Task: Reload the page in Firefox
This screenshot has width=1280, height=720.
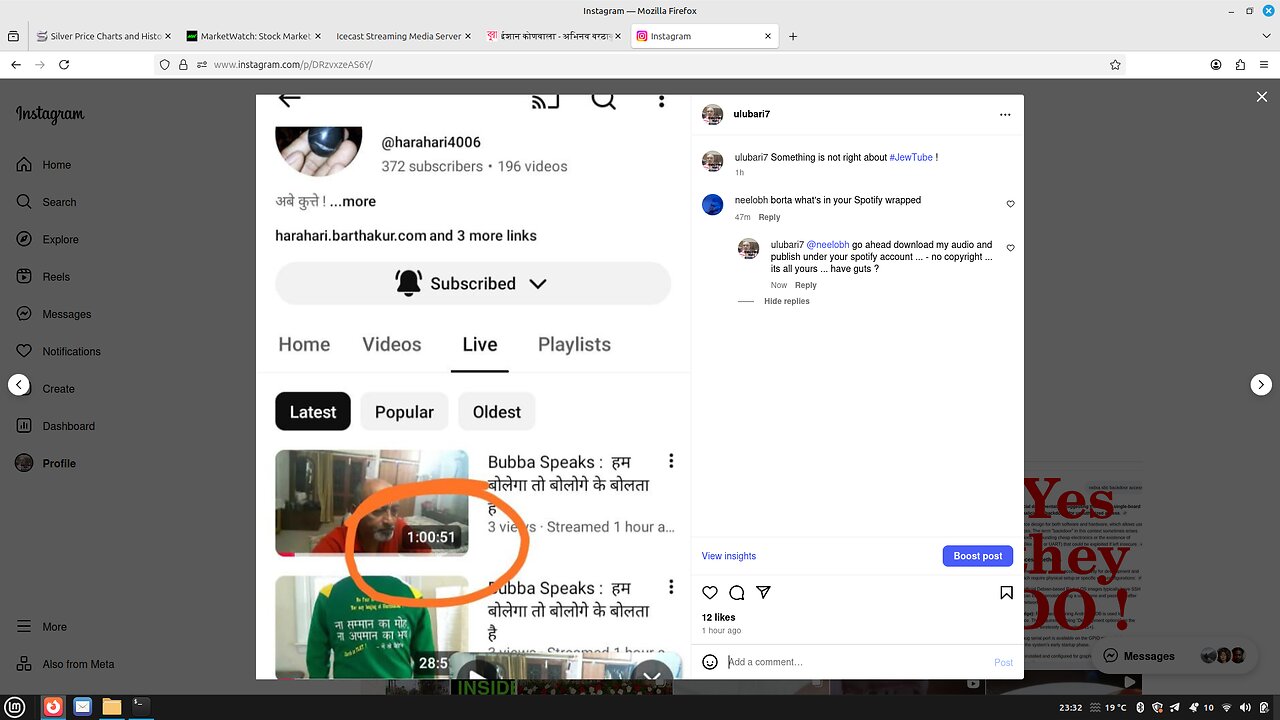Action: click(x=64, y=64)
